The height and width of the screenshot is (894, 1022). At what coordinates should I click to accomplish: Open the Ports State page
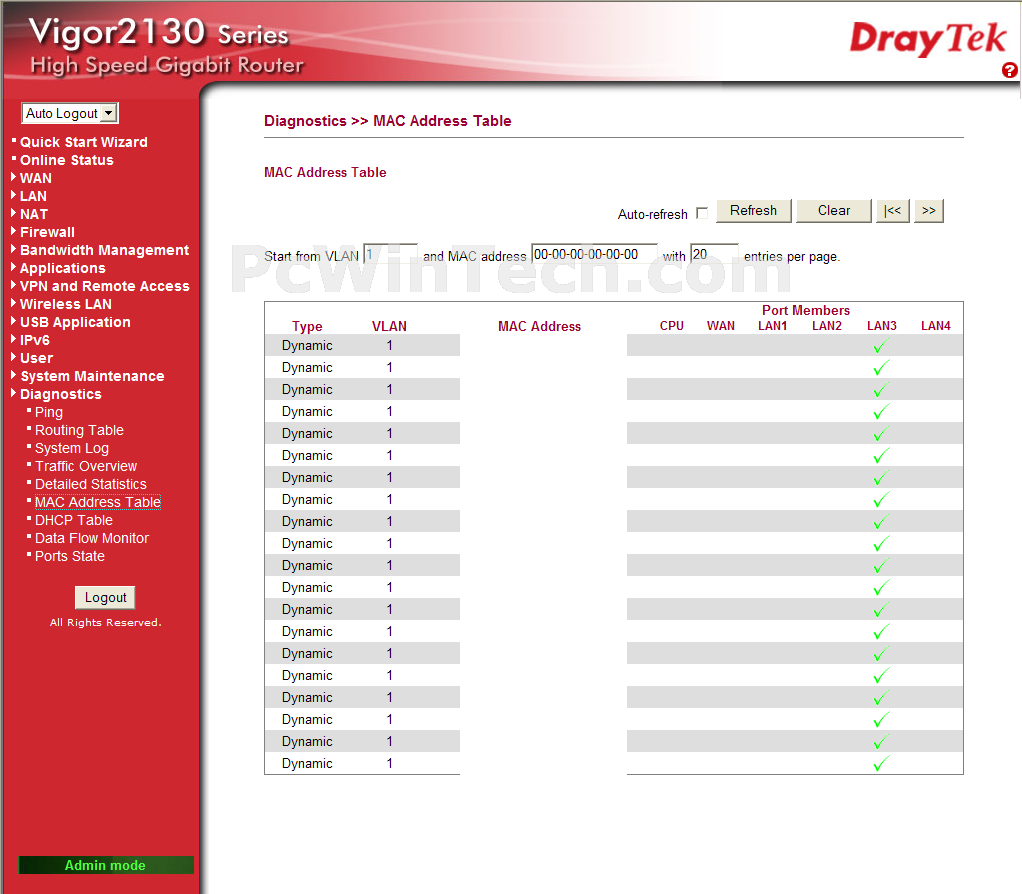point(70,556)
